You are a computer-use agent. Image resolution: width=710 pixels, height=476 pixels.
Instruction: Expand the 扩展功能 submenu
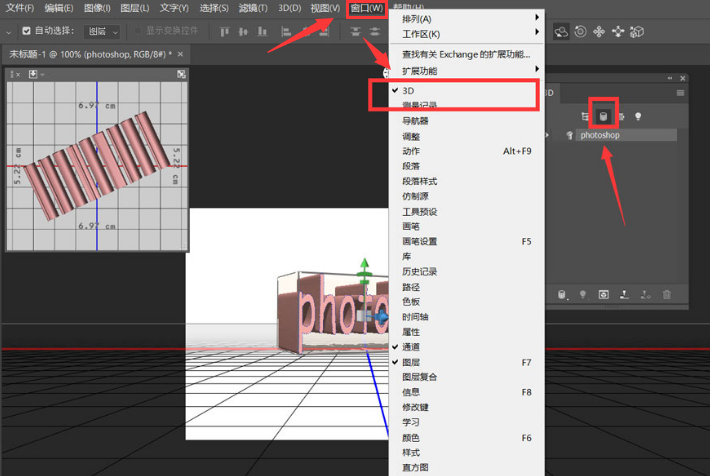tap(465, 71)
